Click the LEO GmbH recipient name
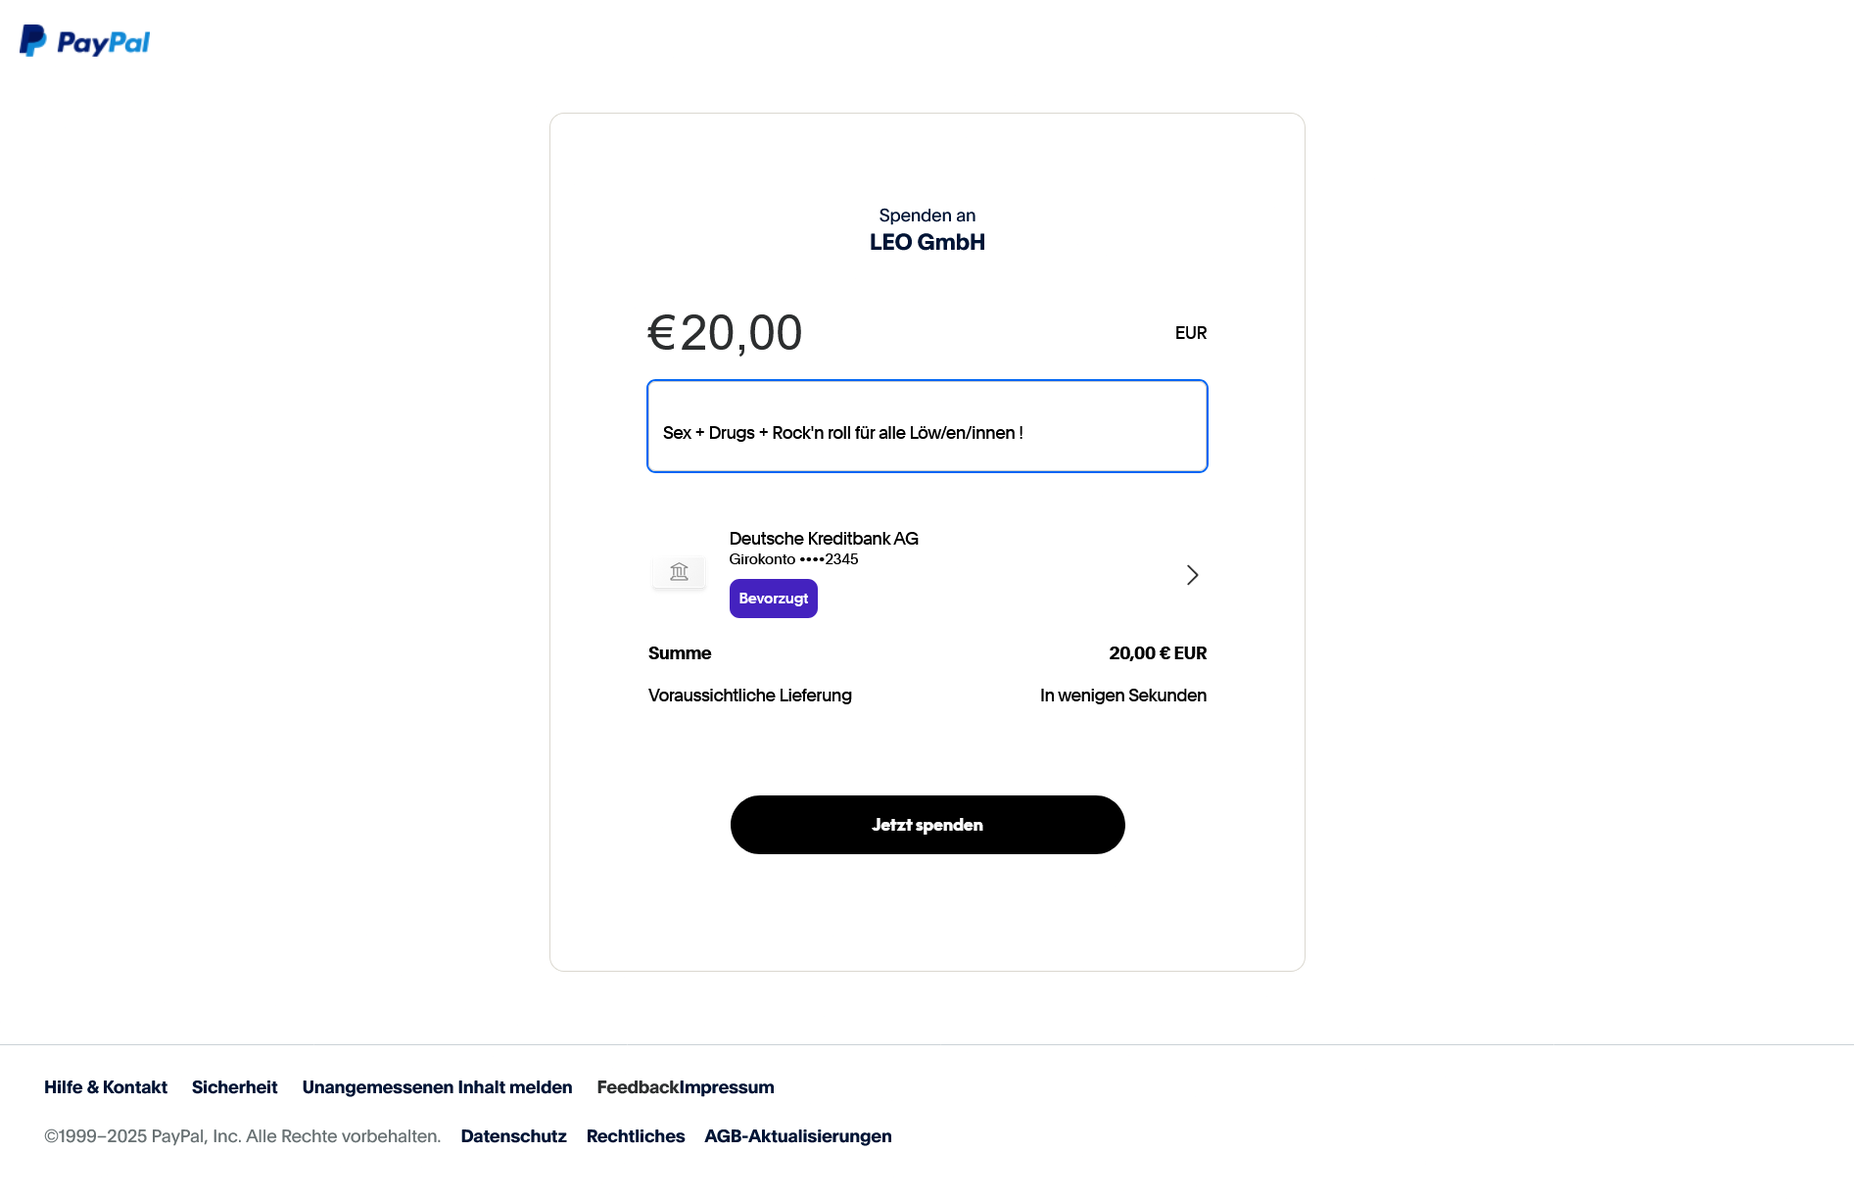The height and width of the screenshot is (1200, 1854). pos(927,243)
